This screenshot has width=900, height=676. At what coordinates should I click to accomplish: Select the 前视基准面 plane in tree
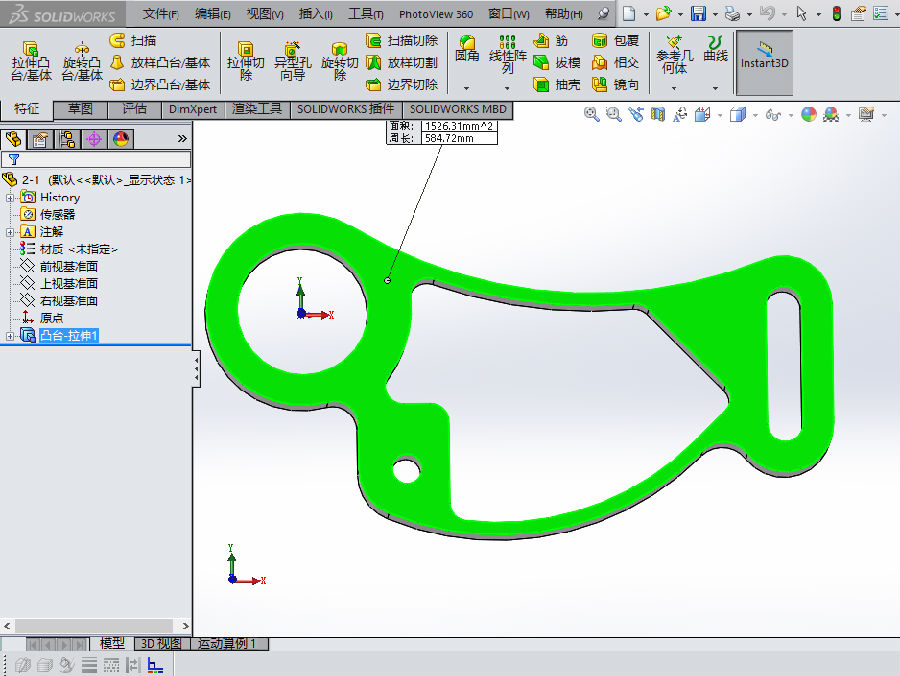(x=68, y=267)
